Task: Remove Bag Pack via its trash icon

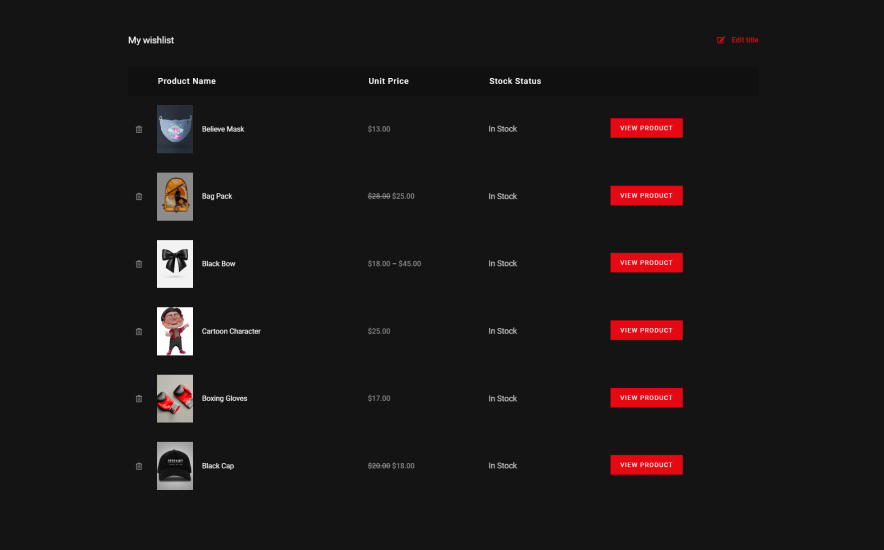Action: click(139, 197)
